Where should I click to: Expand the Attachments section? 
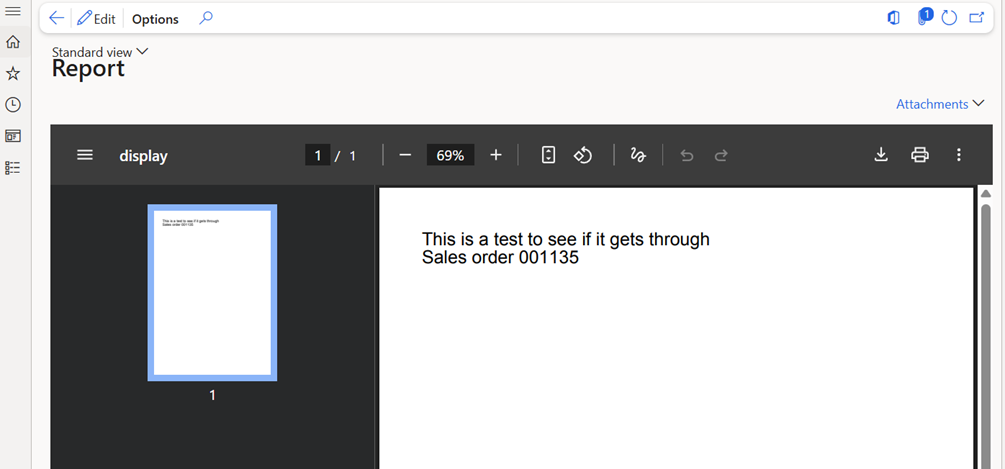coord(939,104)
